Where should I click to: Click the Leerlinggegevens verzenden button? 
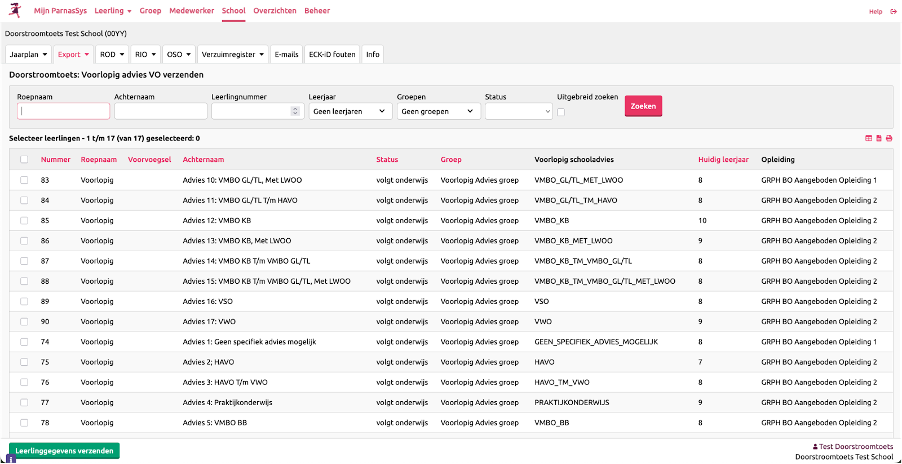pos(64,451)
